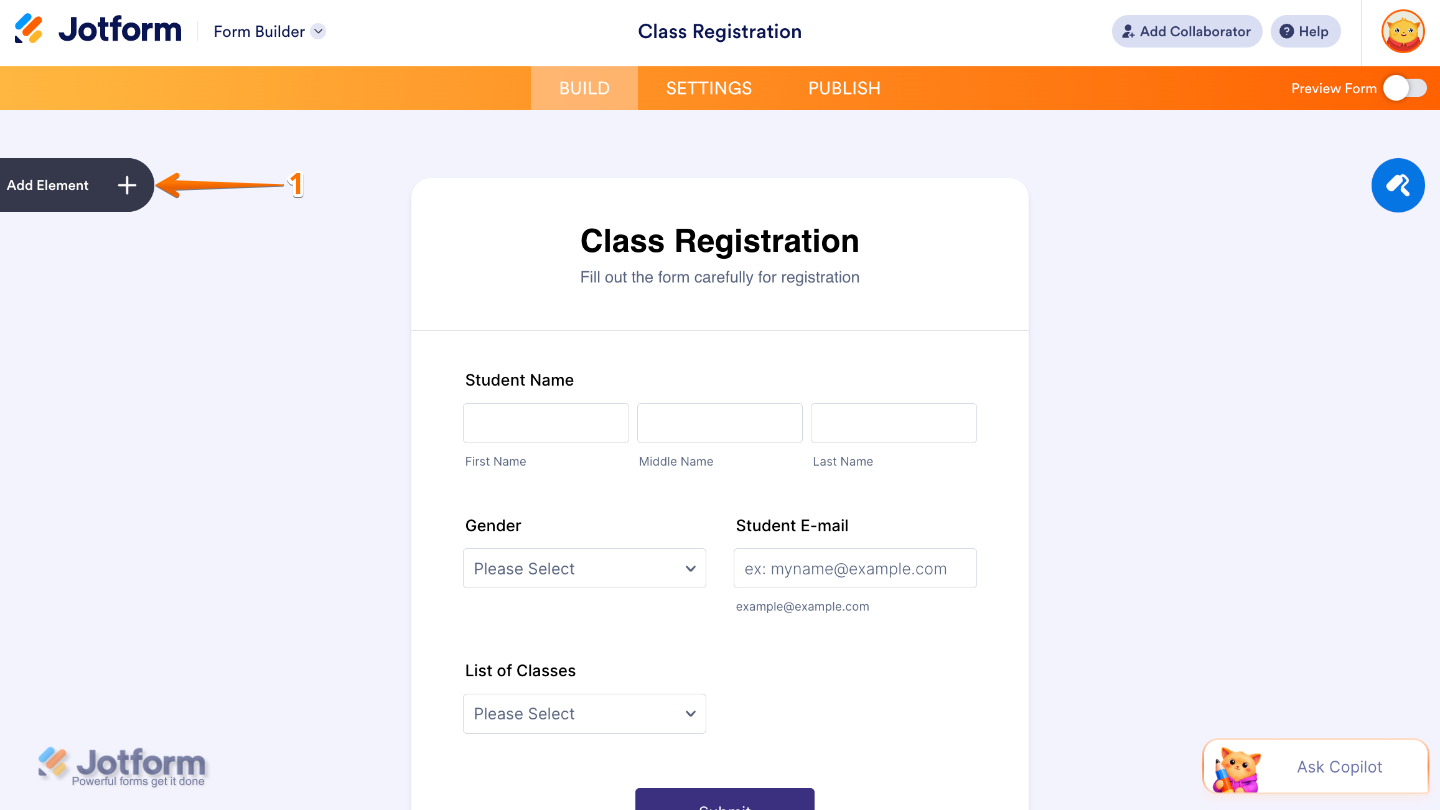Switch to the SETTINGS tab
This screenshot has width=1440, height=810.
[x=709, y=88]
